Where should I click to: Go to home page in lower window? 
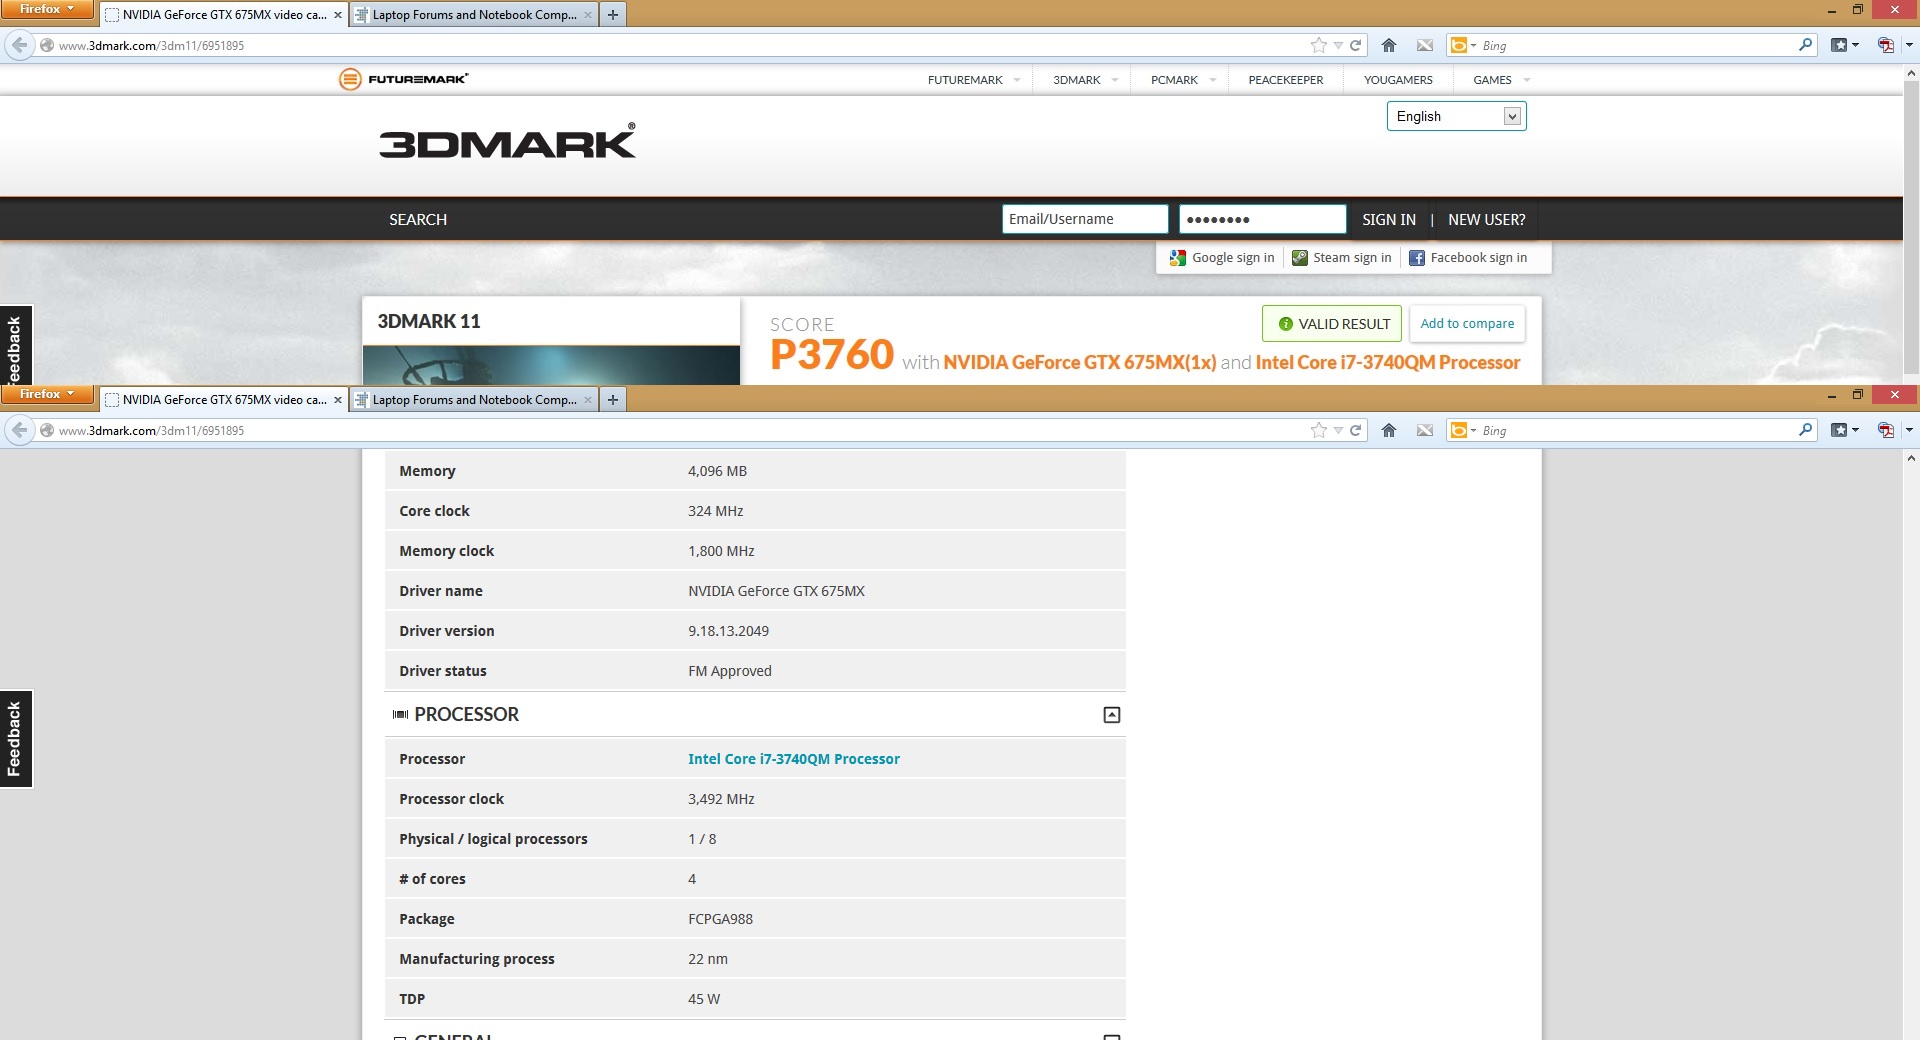(1389, 430)
